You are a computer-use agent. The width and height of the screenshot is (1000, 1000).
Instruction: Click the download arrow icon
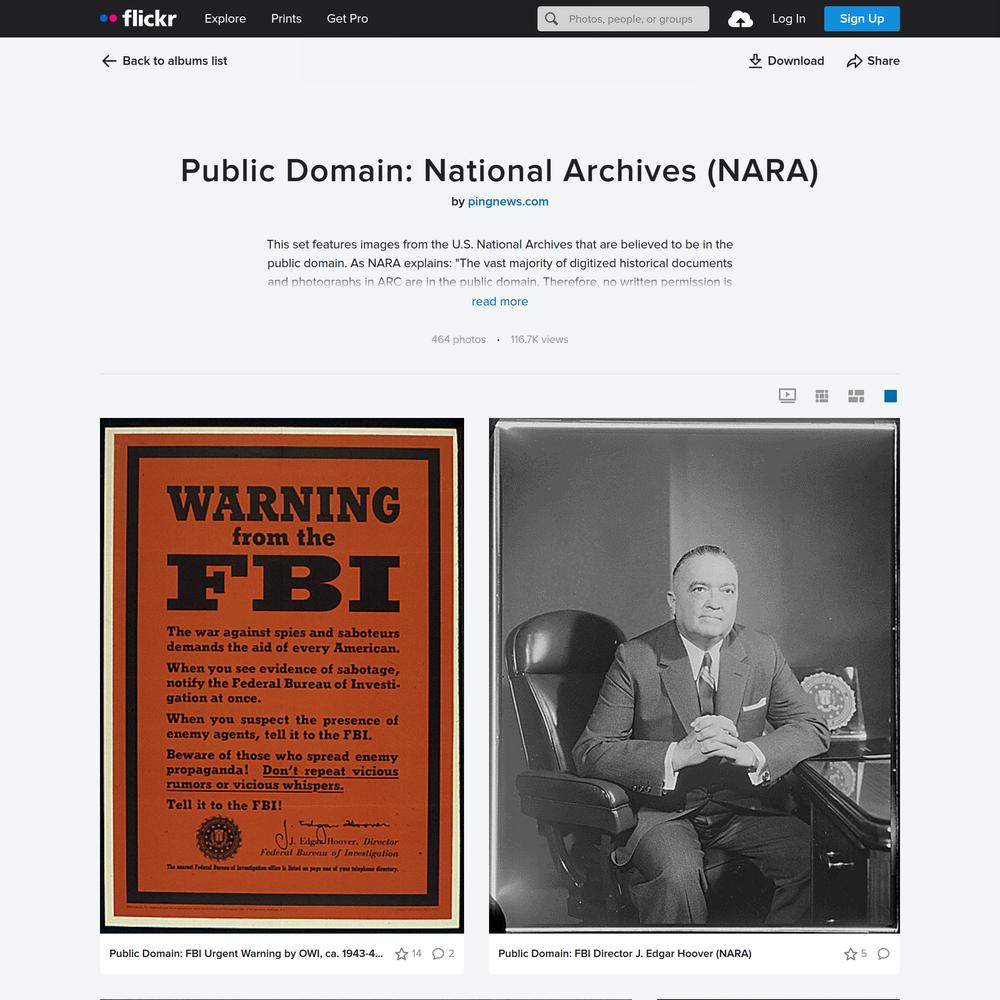point(755,61)
